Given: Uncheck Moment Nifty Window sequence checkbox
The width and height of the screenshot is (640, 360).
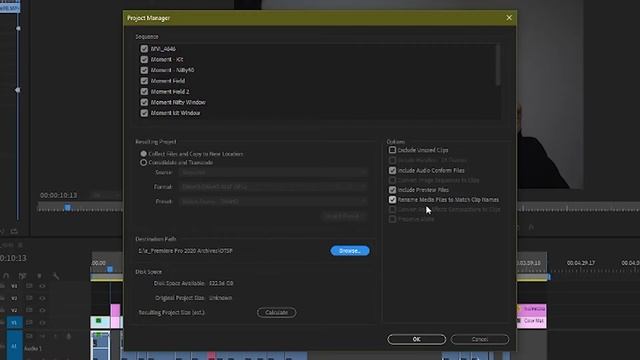Looking at the screenshot, I should click(144, 102).
